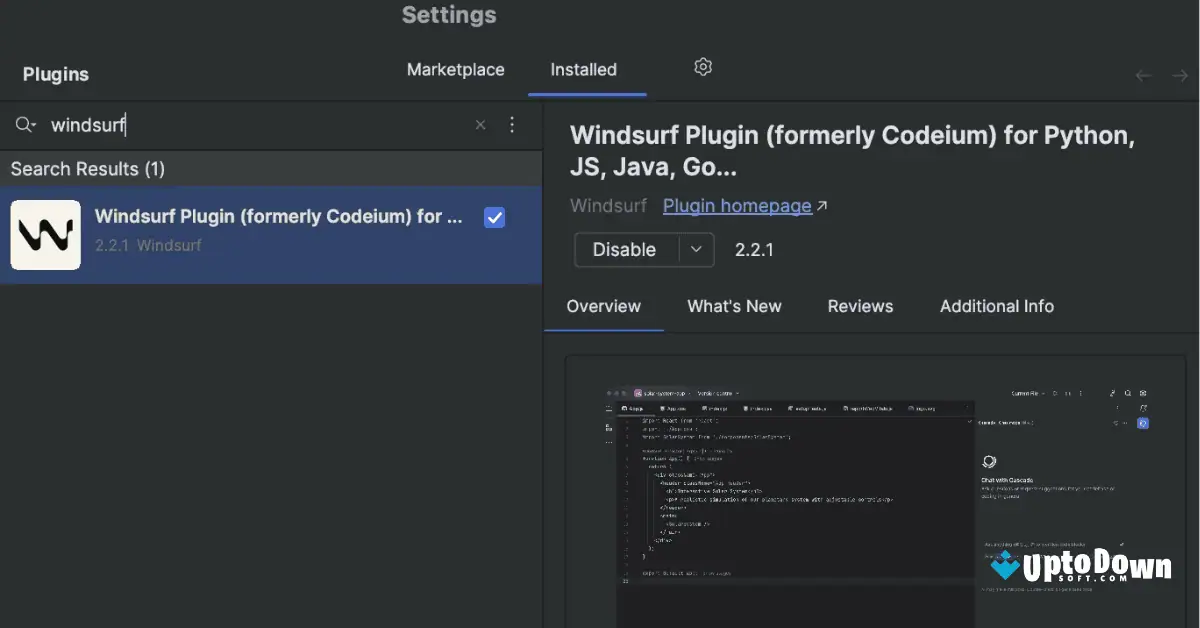The width and height of the screenshot is (1200, 628).
Task: Select the Overview tab
Action: [x=603, y=307]
